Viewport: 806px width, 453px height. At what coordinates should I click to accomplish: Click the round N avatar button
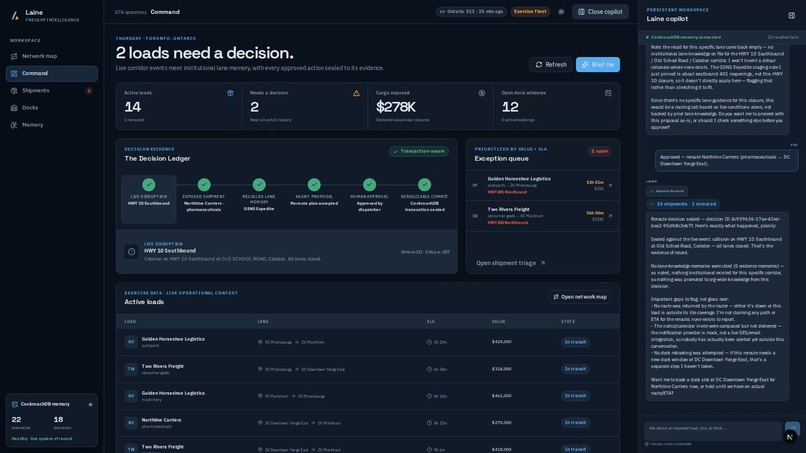pyautogui.click(x=790, y=437)
